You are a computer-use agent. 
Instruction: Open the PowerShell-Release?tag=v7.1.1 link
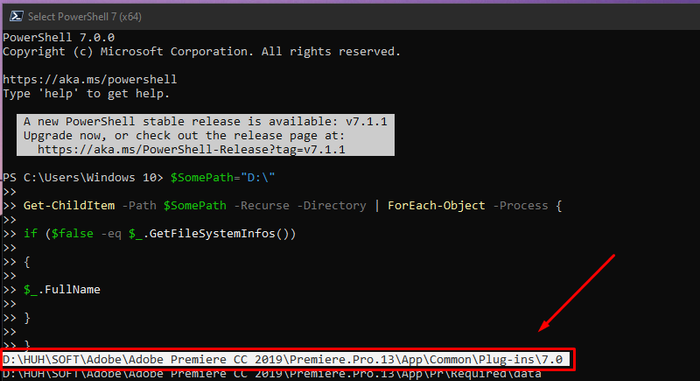click(x=191, y=149)
